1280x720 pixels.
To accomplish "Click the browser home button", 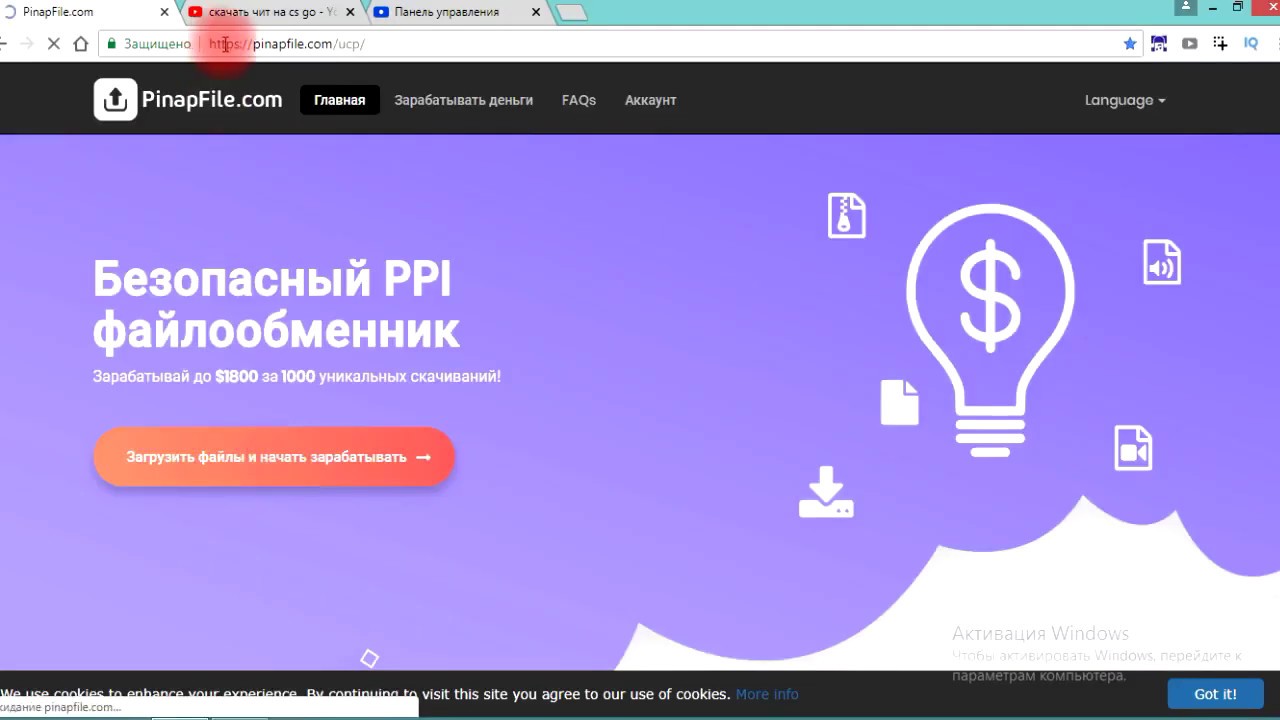I will [81, 44].
